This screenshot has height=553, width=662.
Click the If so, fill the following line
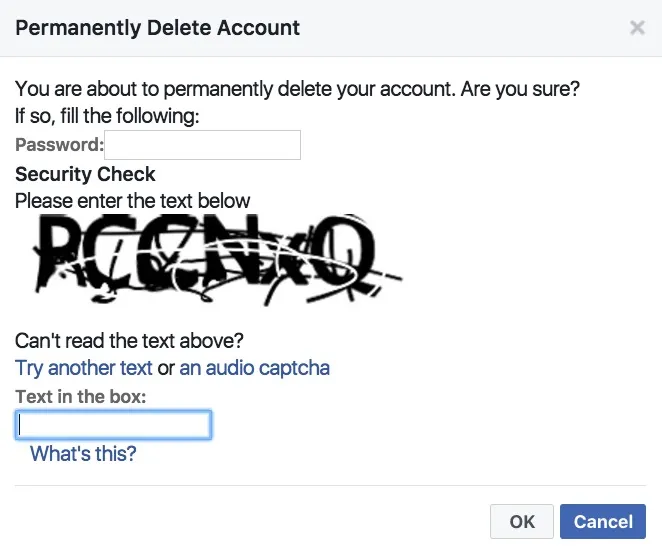coord(108,116)
